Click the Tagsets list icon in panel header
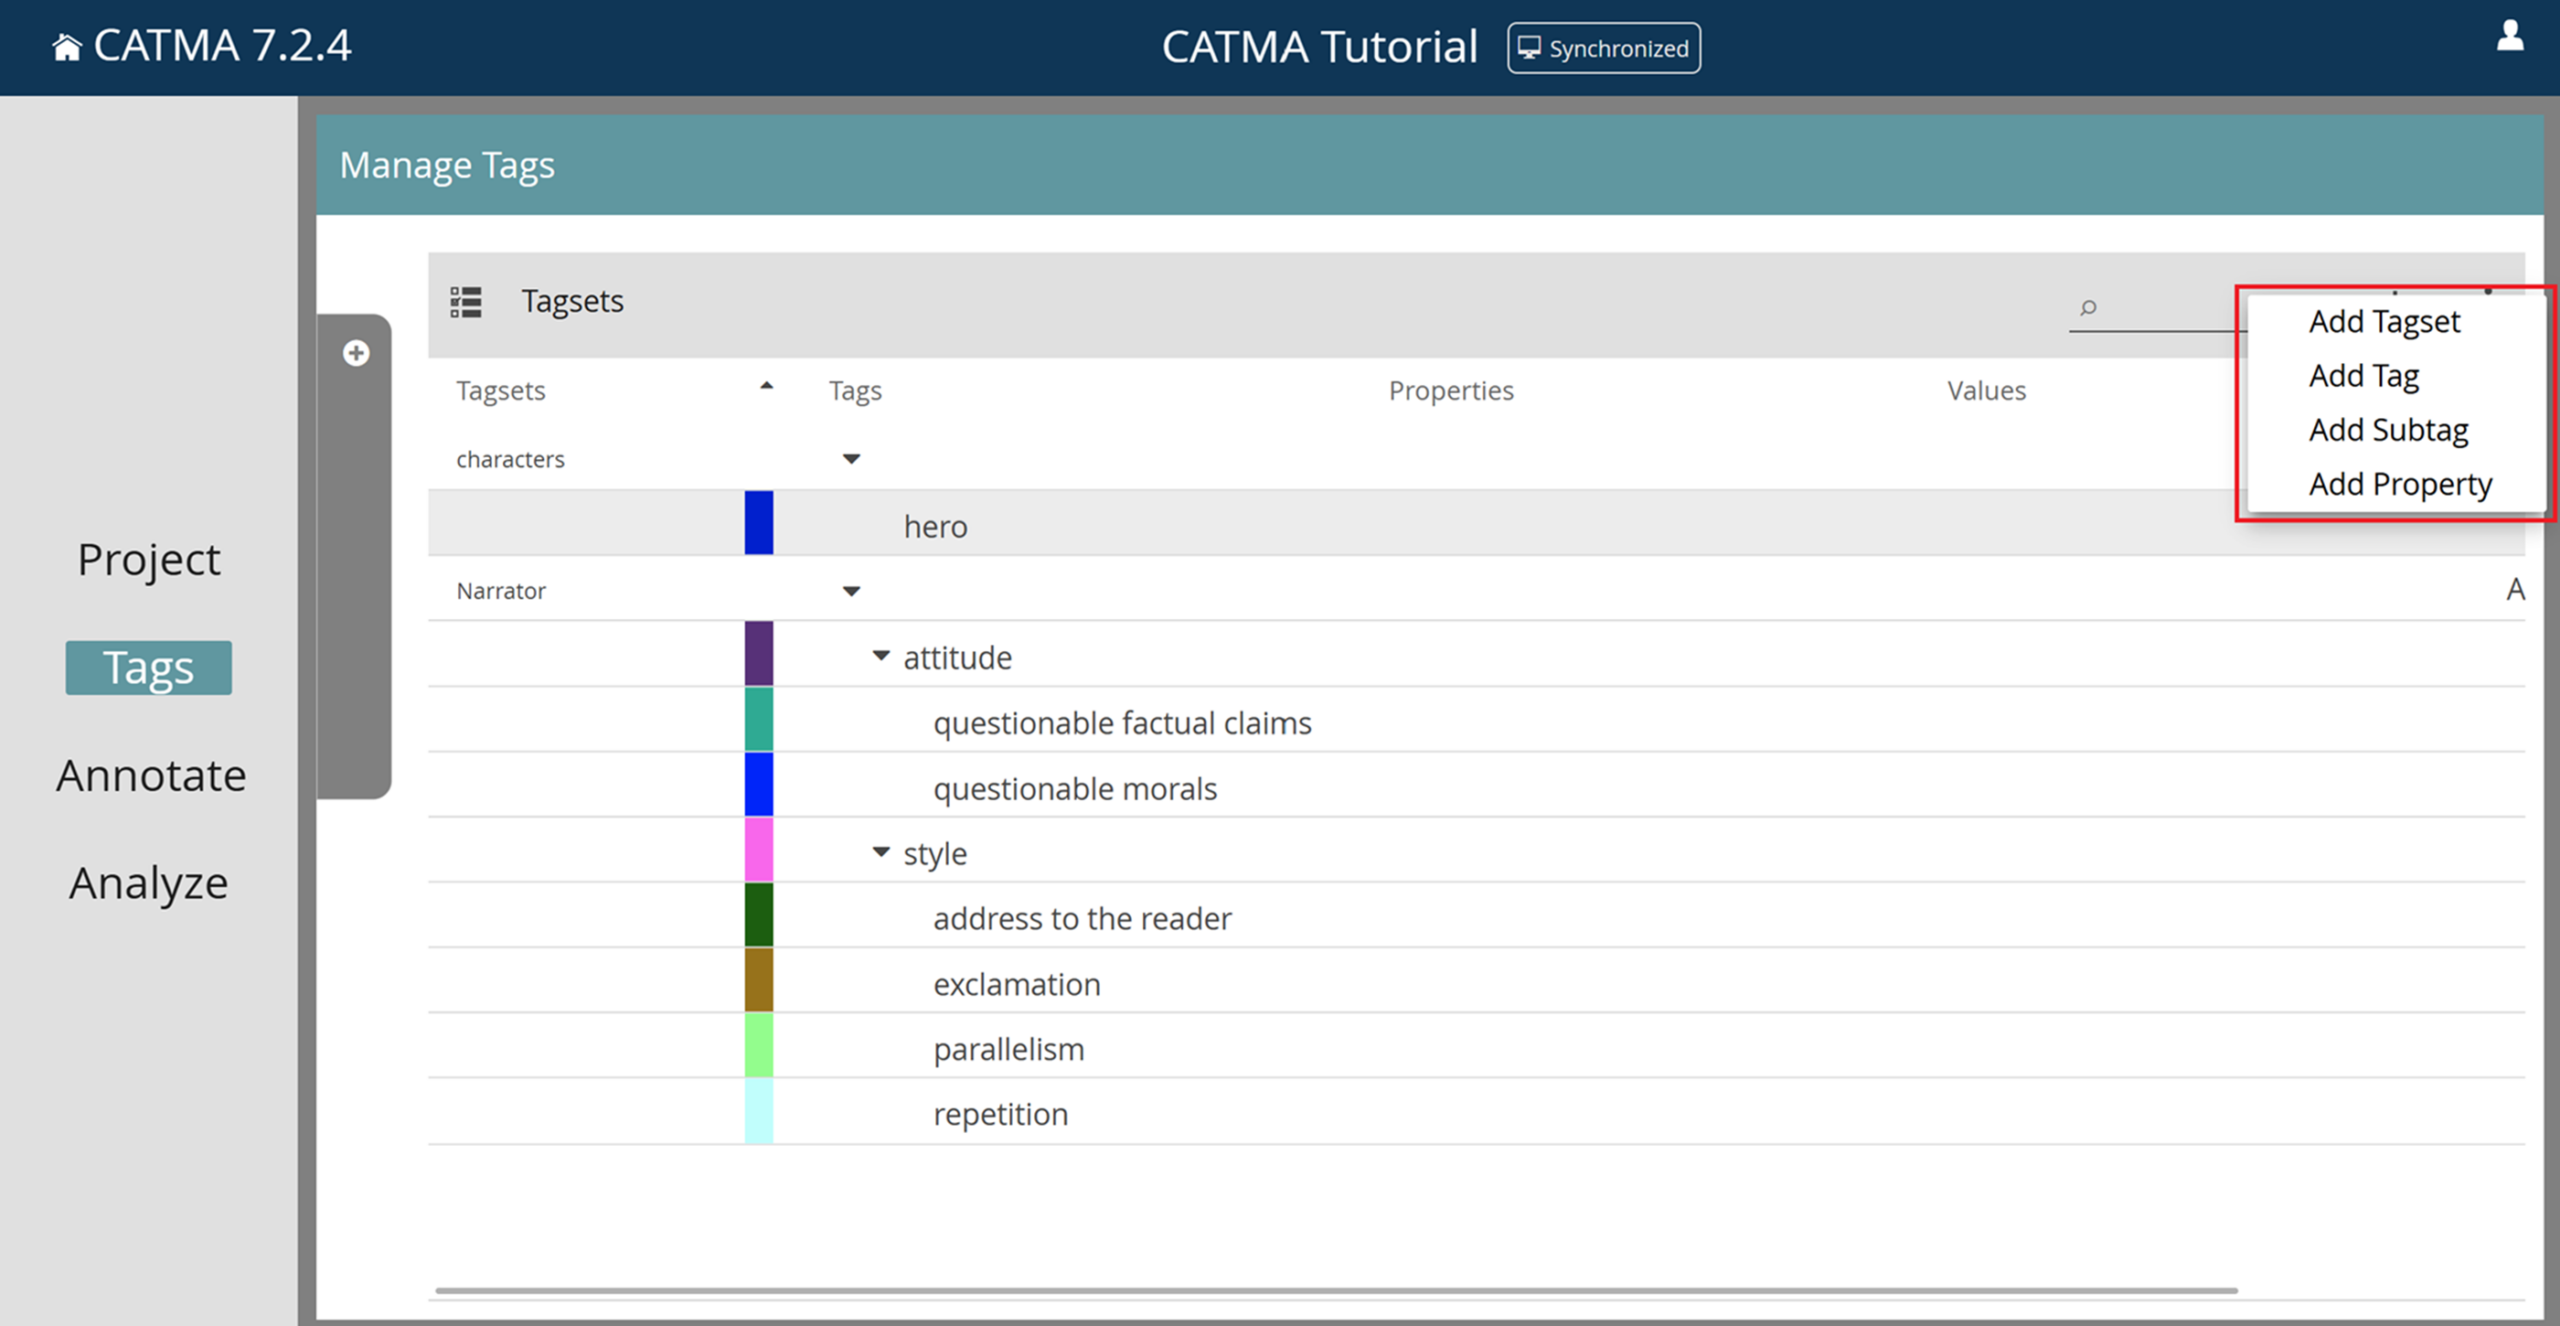The image size is (2560, 1326). [466, 301]
